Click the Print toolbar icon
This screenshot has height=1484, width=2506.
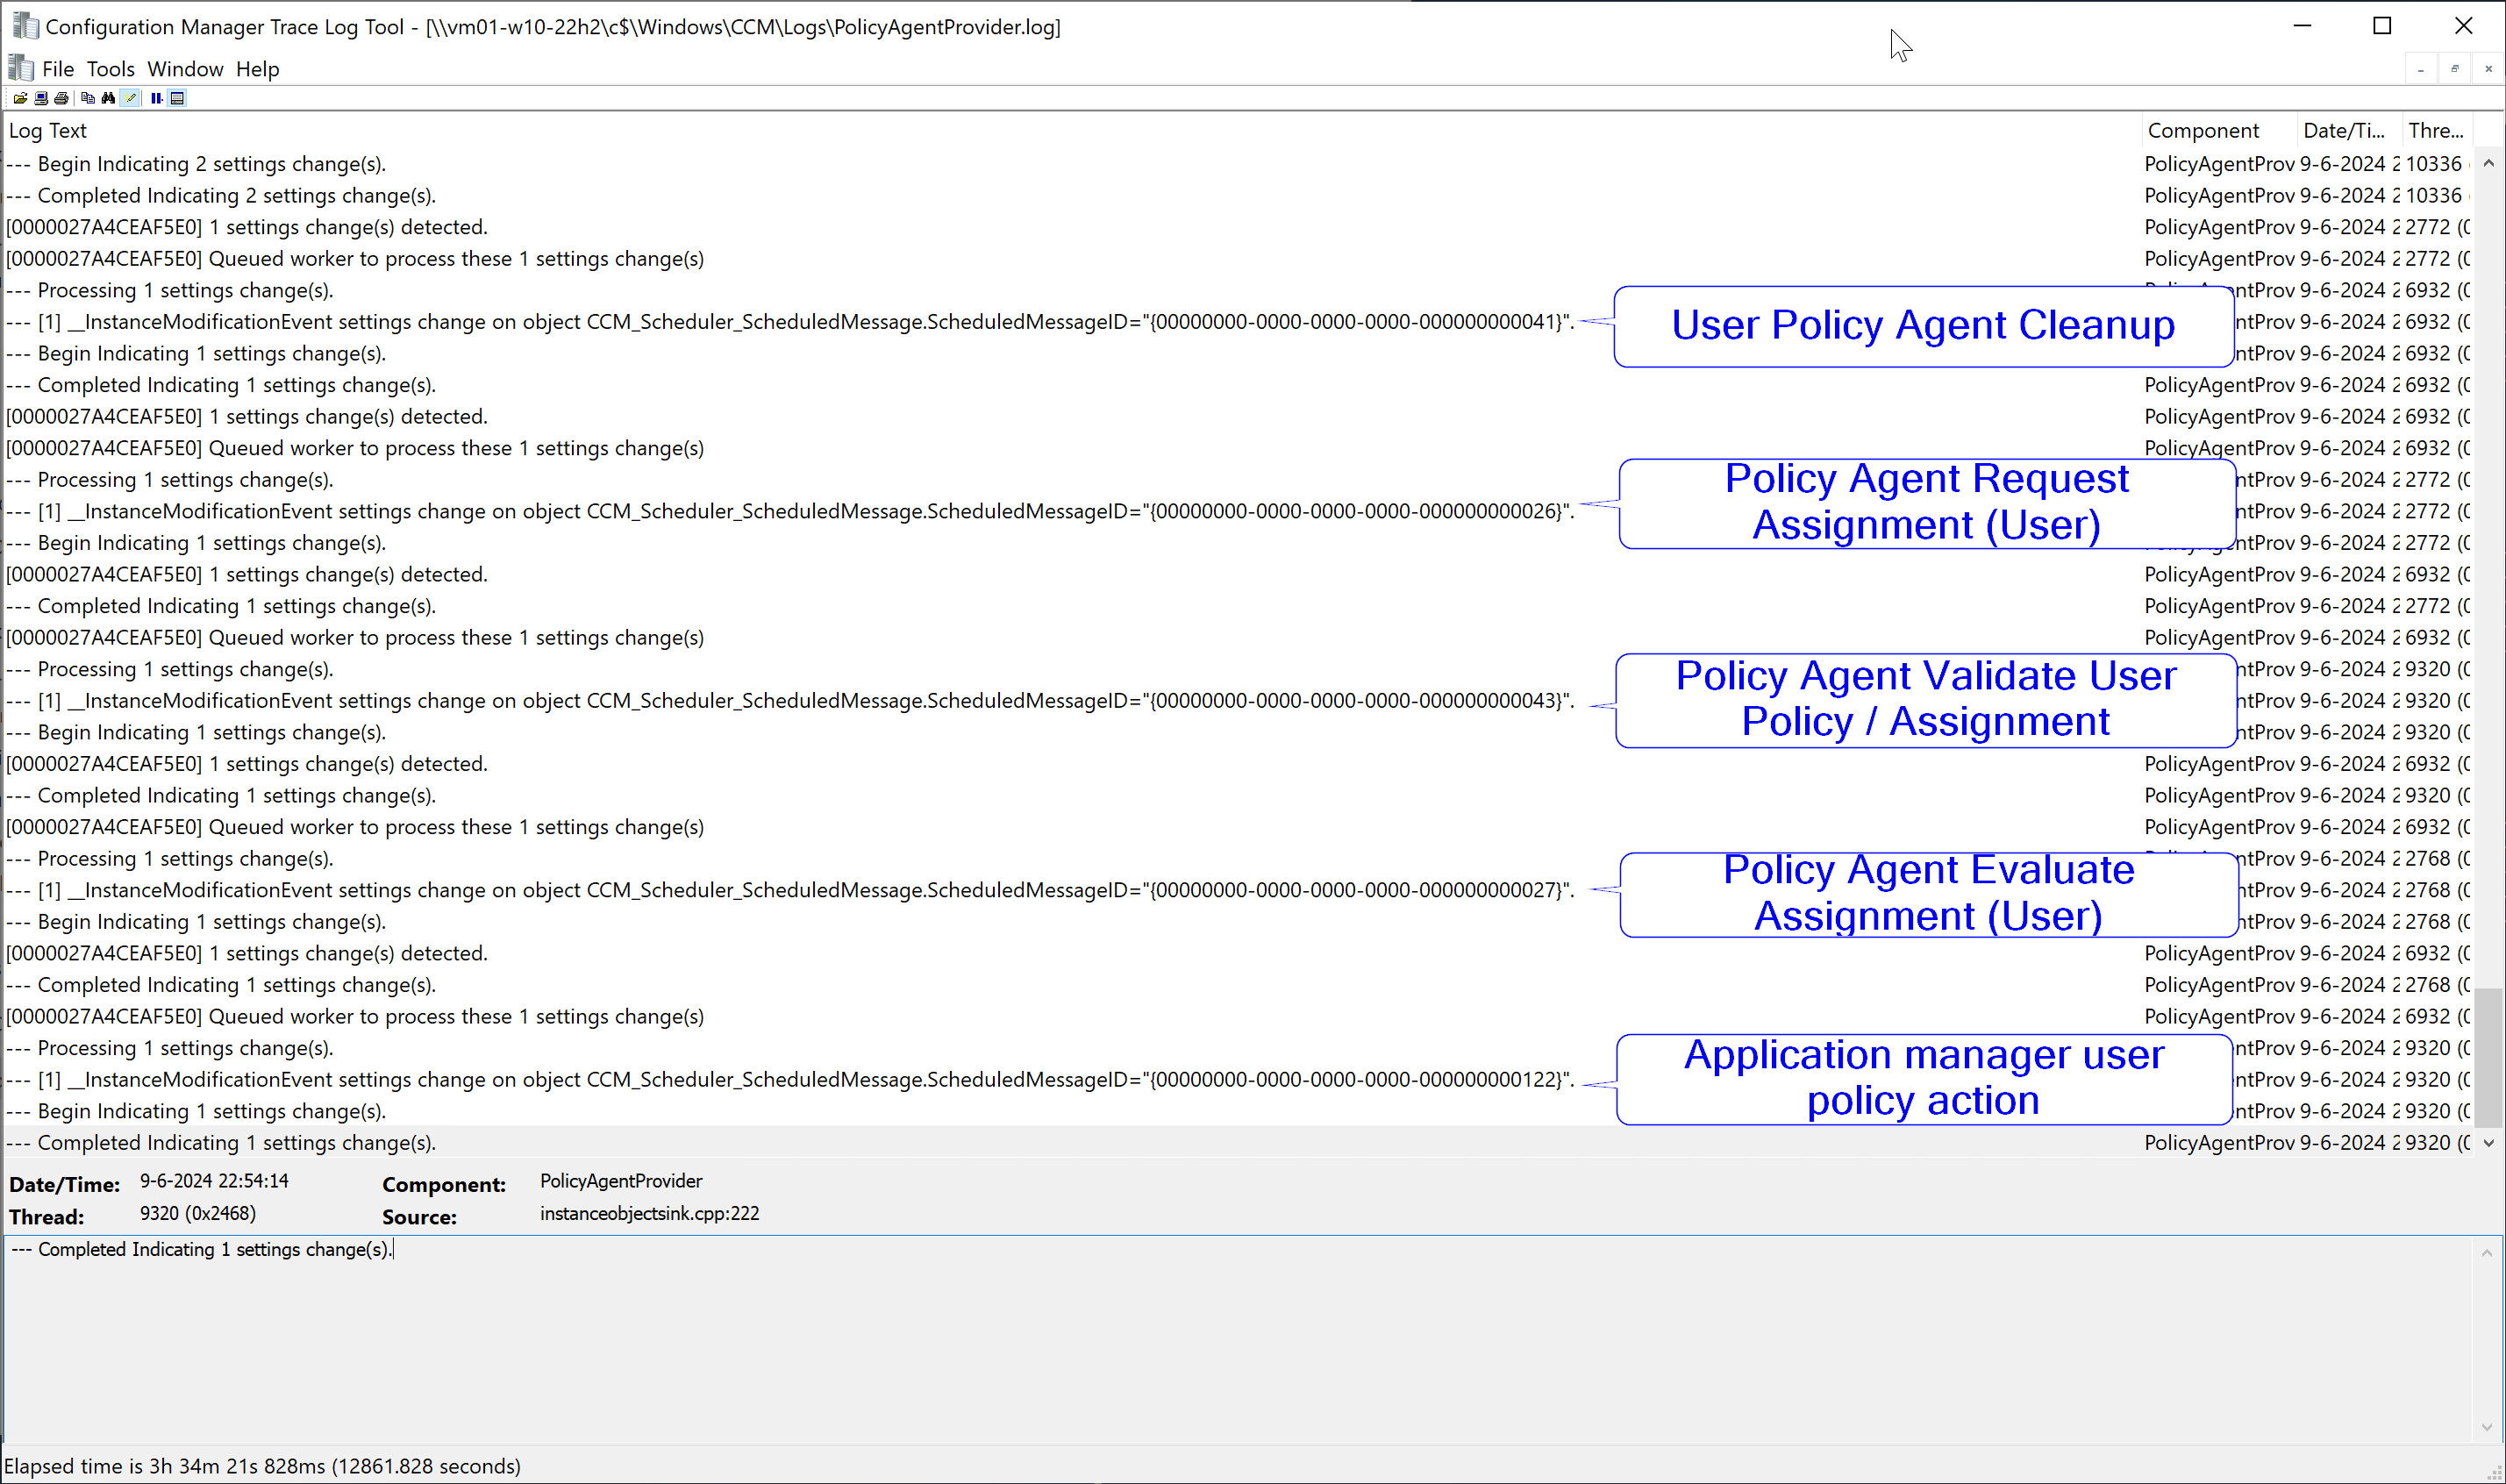point(61,98)
